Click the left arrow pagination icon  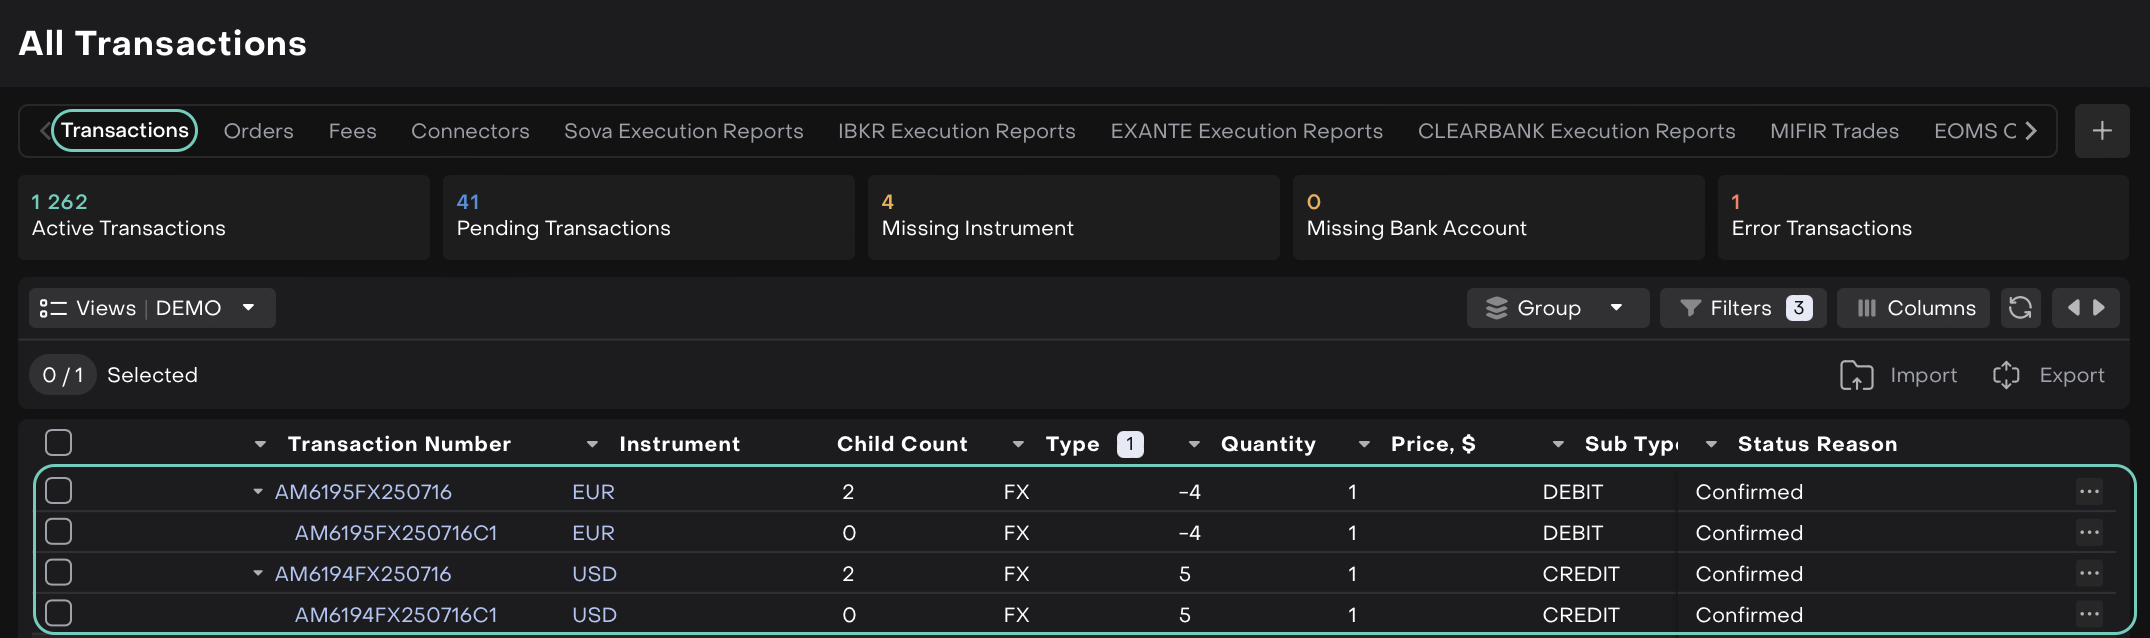(2073, 308)
